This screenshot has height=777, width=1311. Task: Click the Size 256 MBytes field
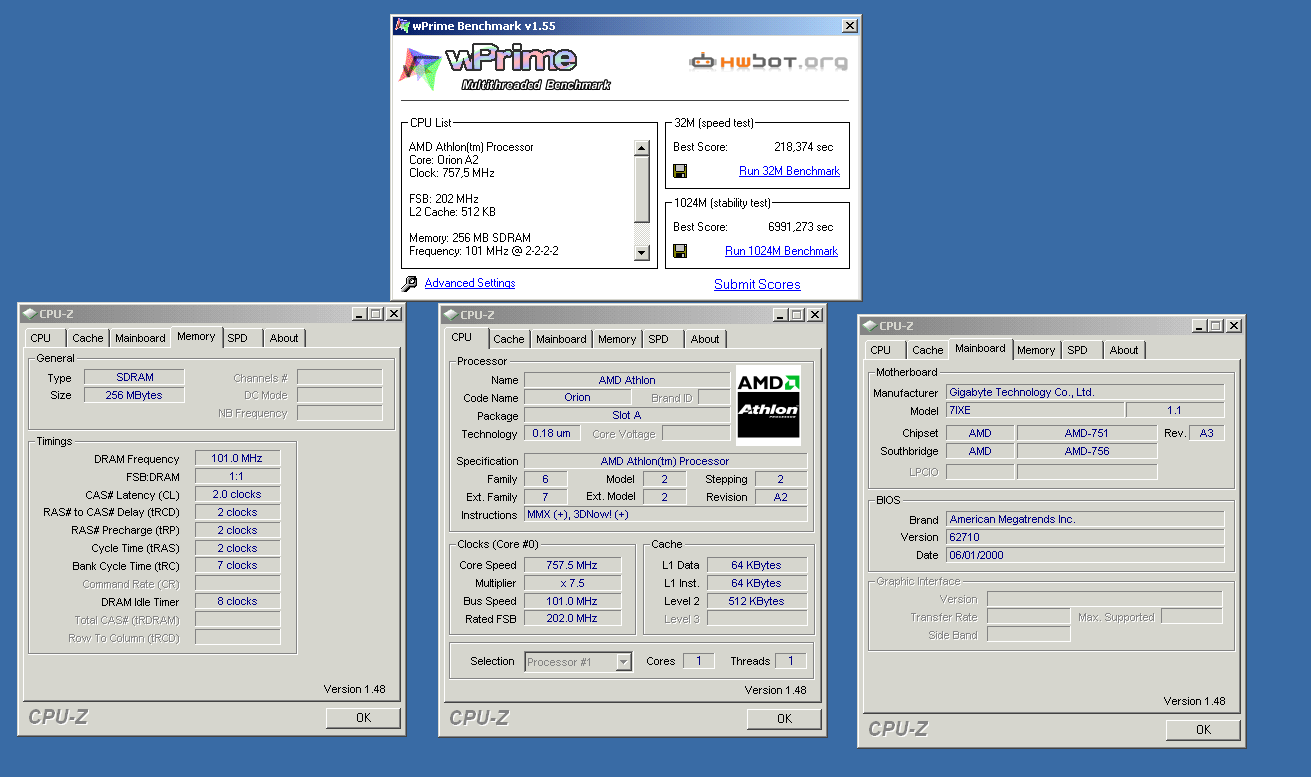[x=134, y=395]
